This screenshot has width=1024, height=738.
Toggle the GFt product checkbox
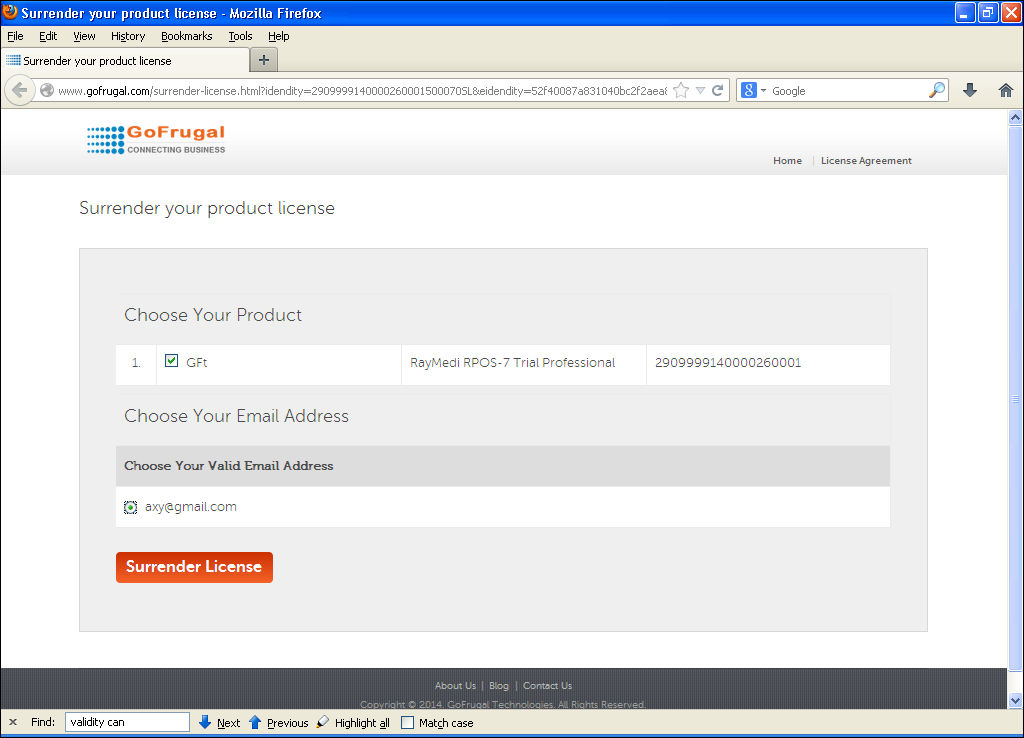[172, 361]
